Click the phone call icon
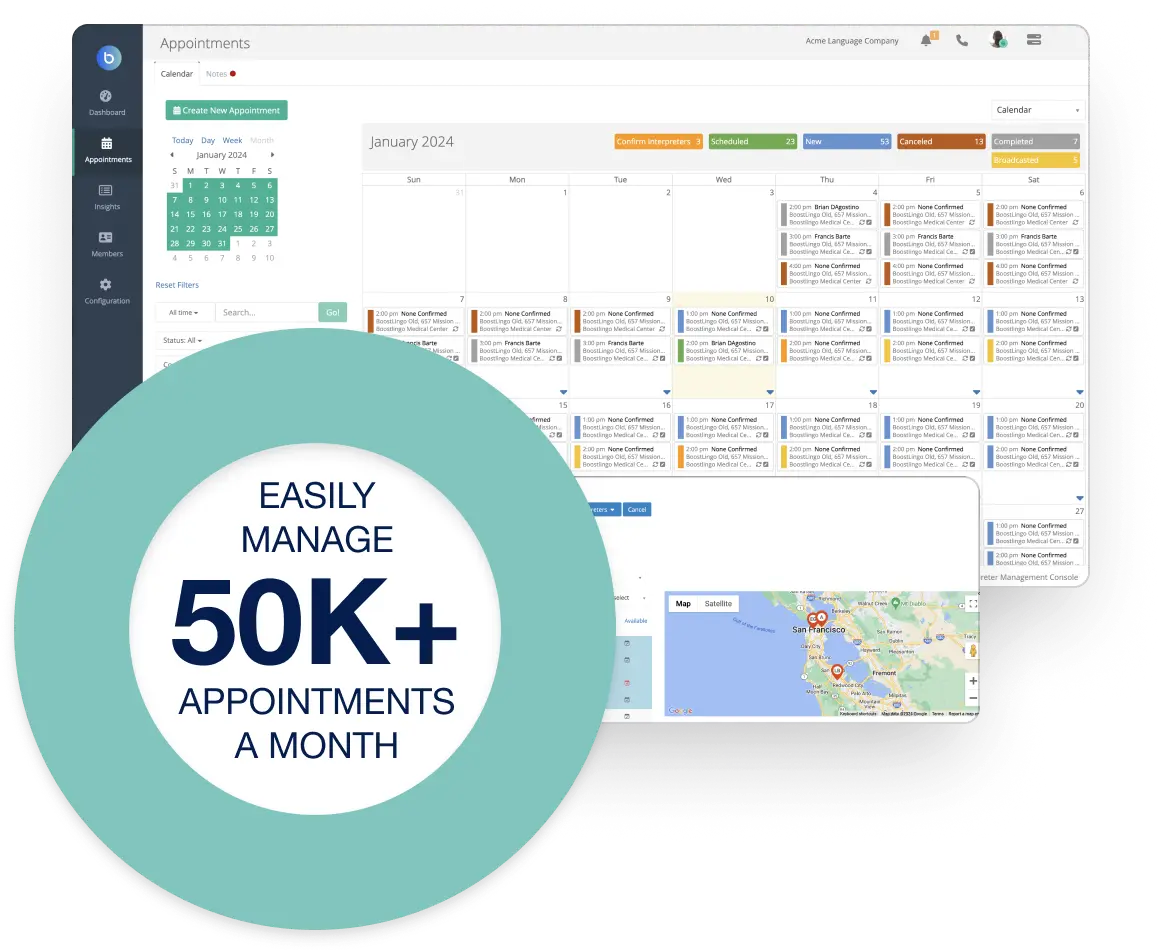 pos(962,41)
